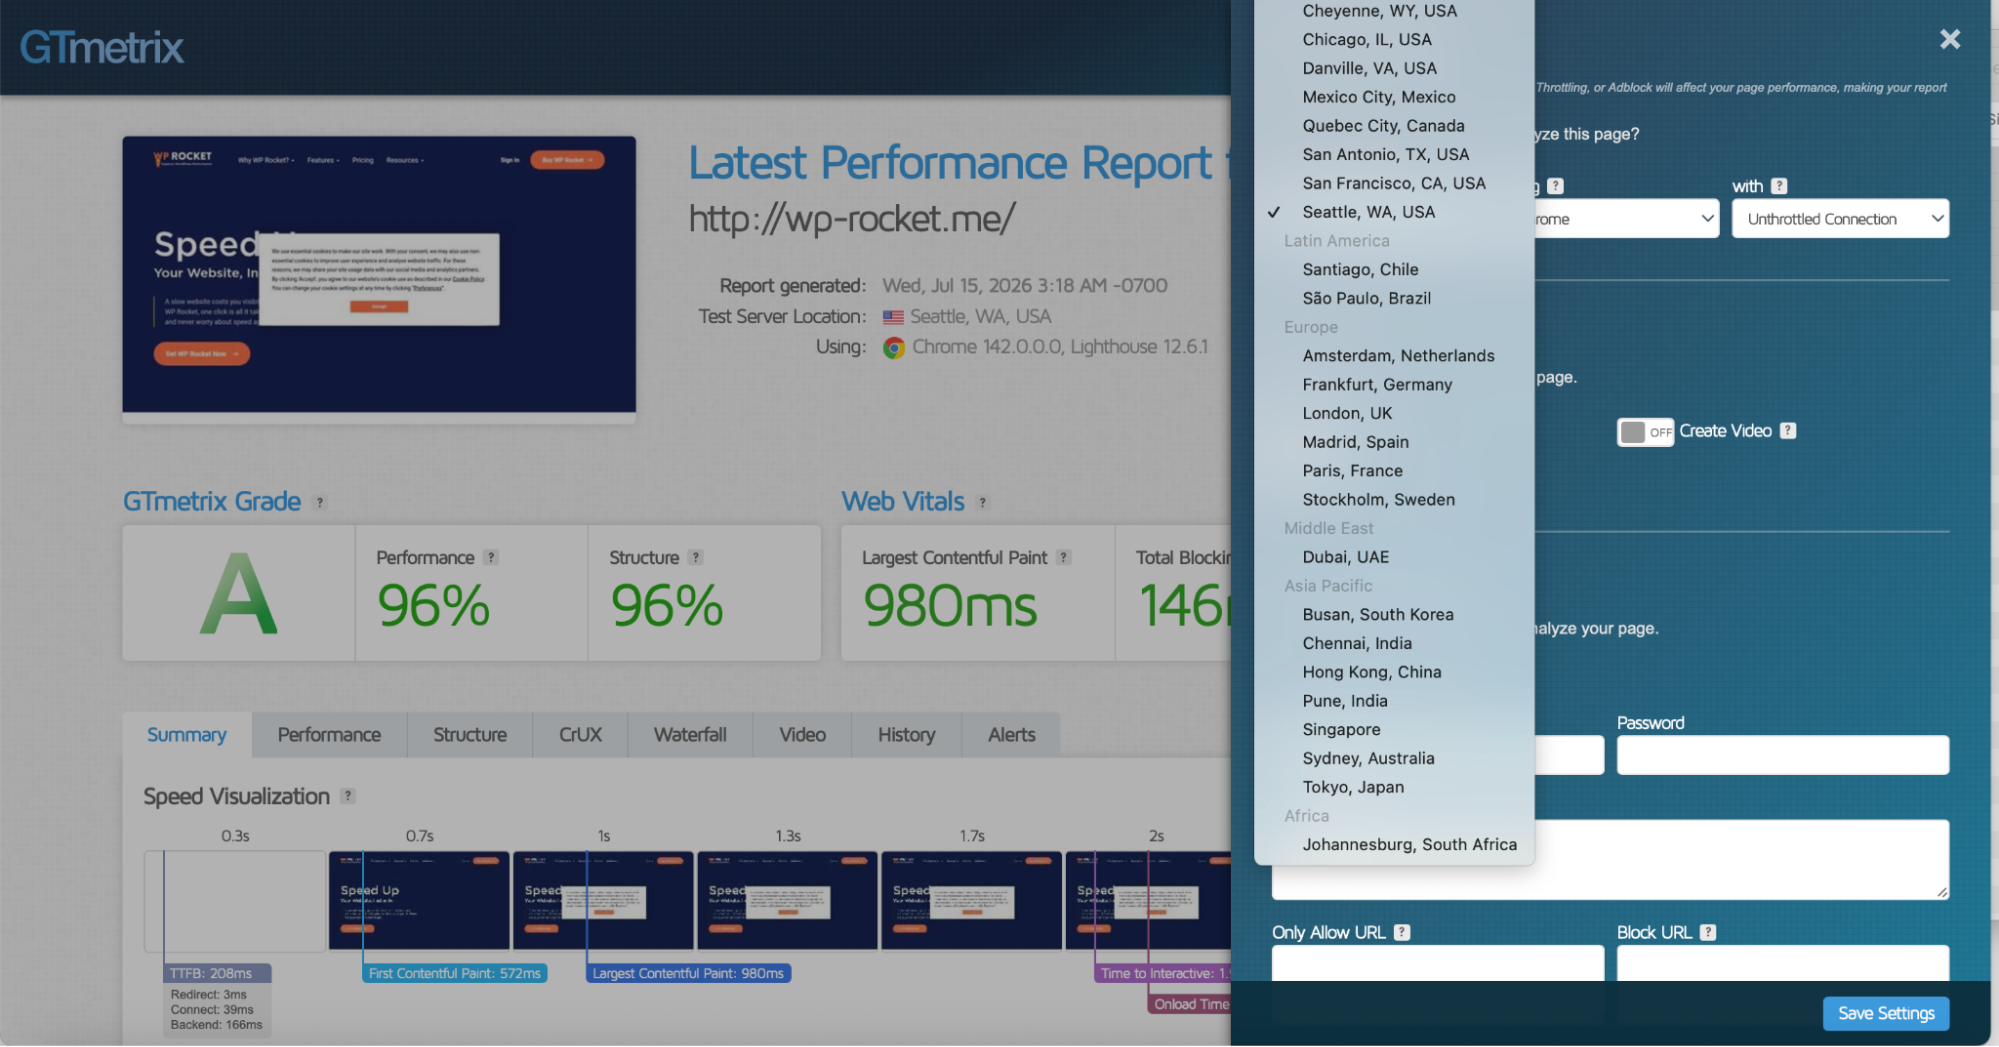Switch to the Summary tab
The height and width of the screenshot is (1047, 1999).
187,735
